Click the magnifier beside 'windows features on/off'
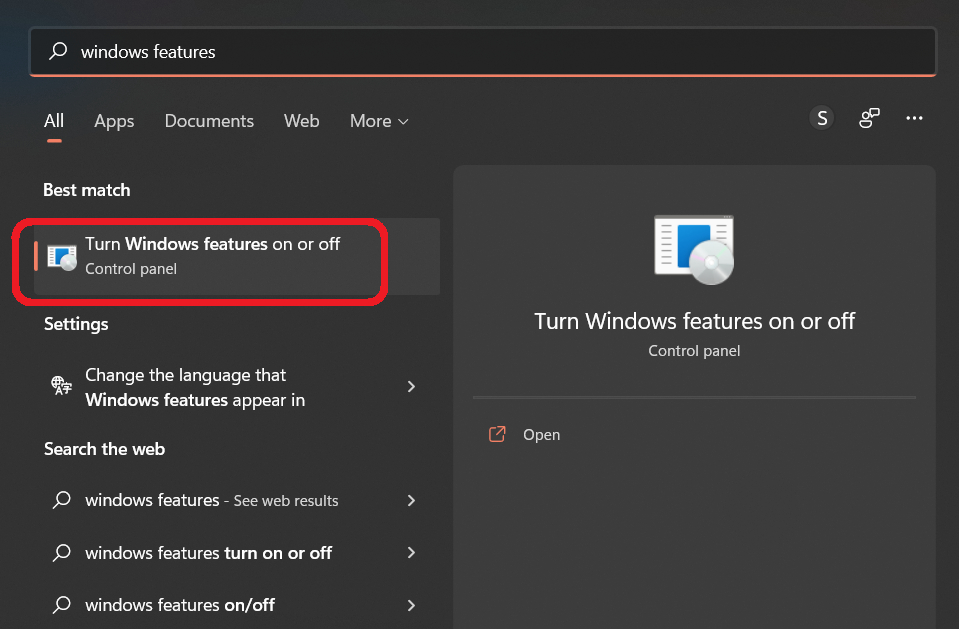 tap(61, 604)
